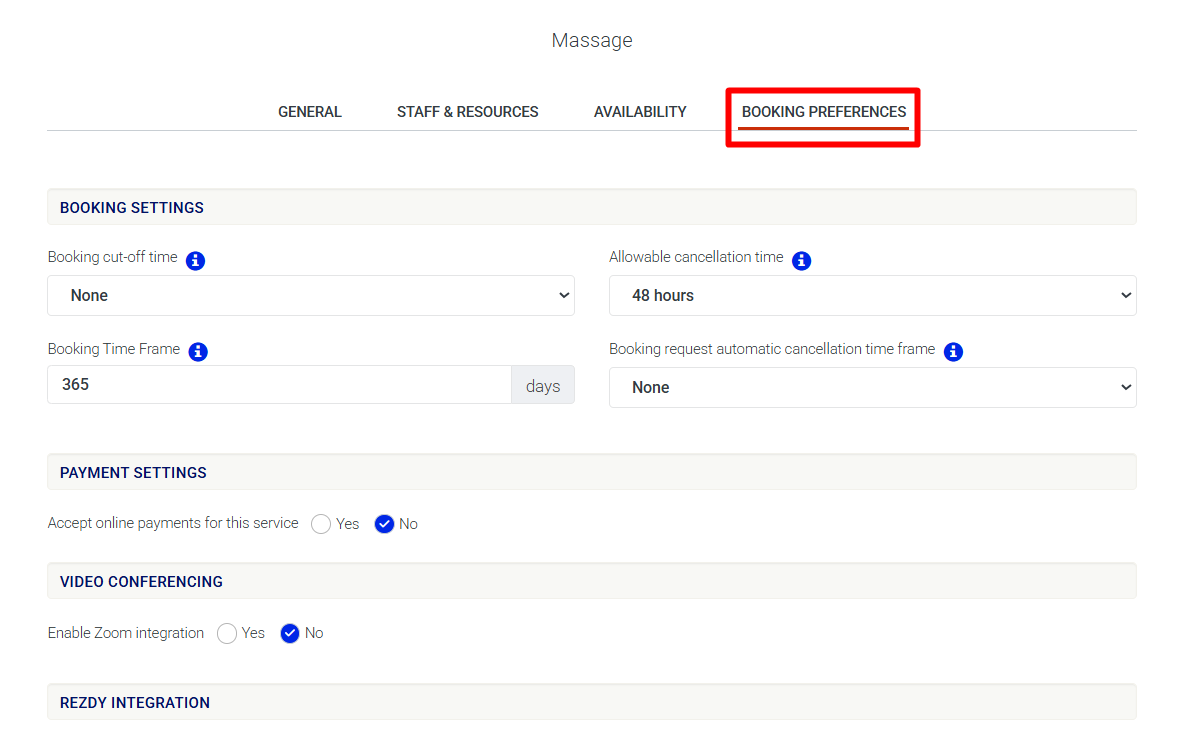Click the 'days' unit label
Image resolution: width=1183 pixels, height=738 pixels.
click(543, 386)
